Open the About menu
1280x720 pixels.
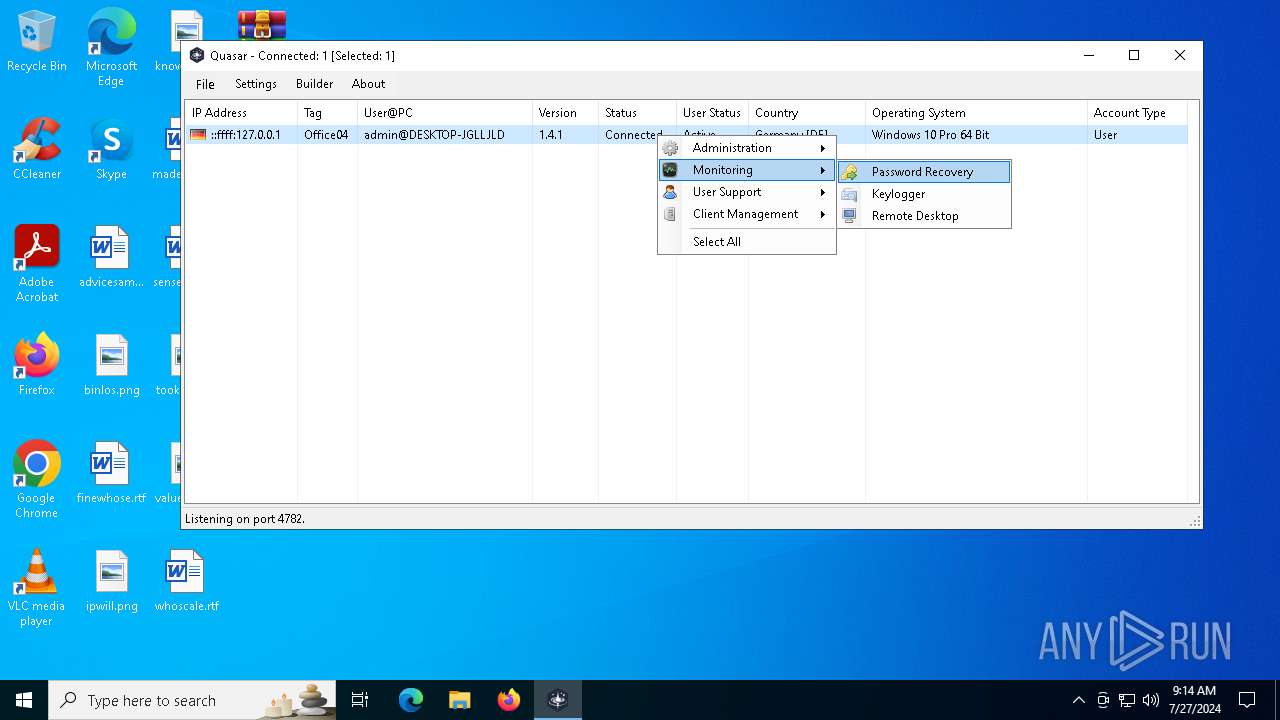368,84
